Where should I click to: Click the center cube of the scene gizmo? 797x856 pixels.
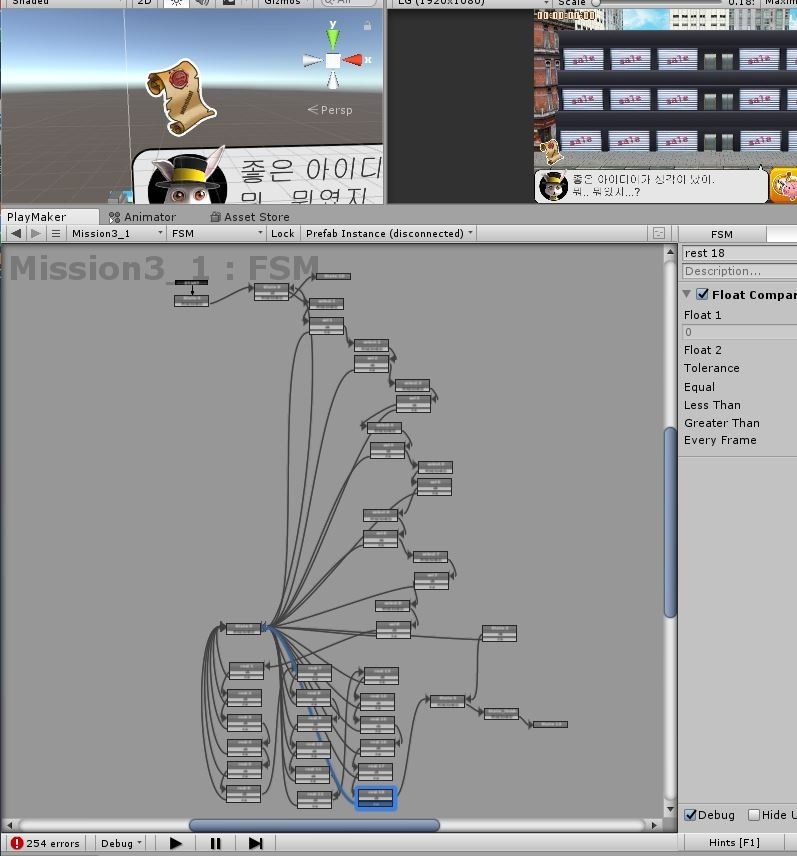click(333, 61)
